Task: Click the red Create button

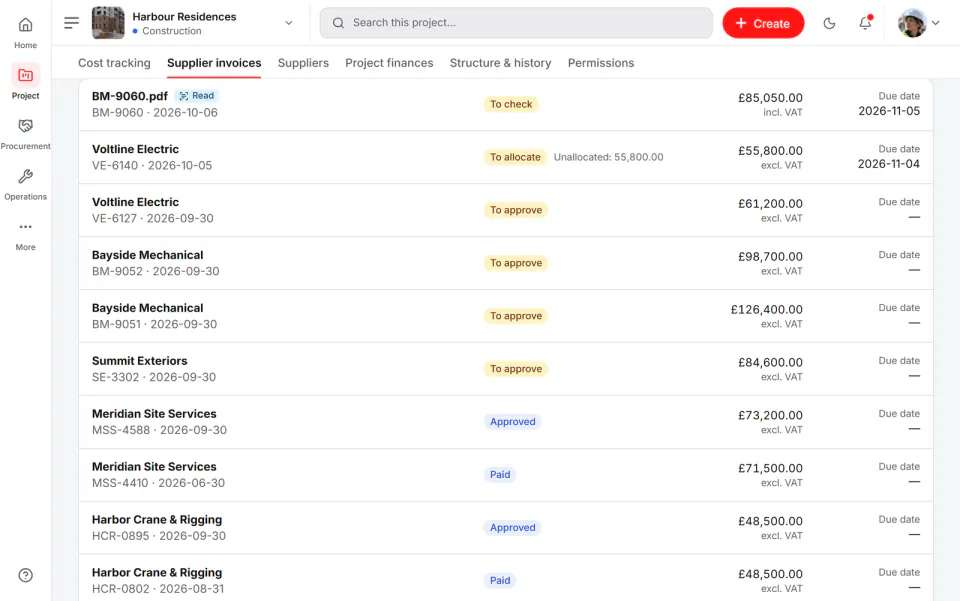Action: 763,23
